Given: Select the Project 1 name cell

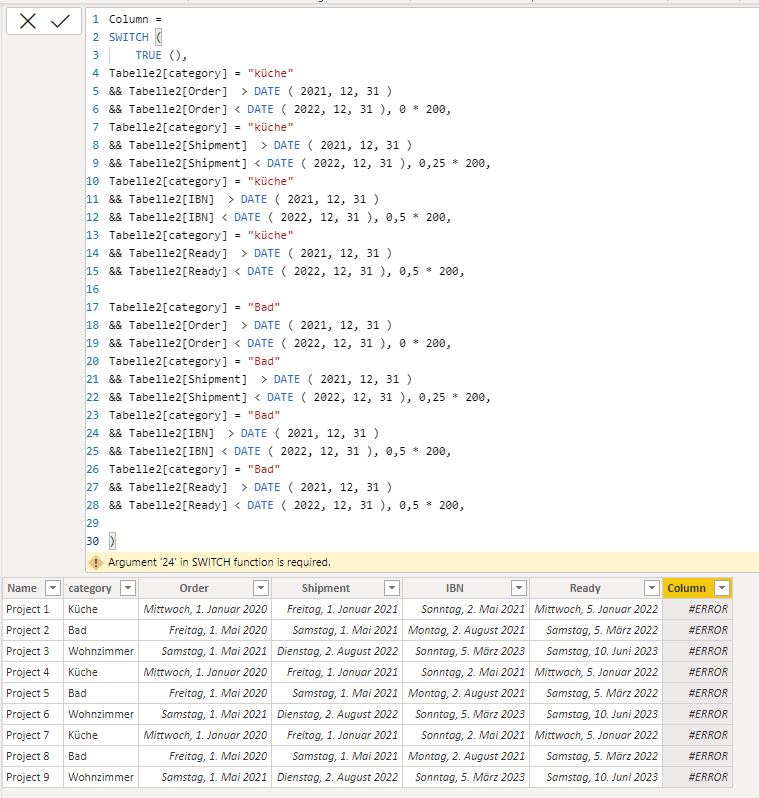Looking at the screenshot, I should (33, 609).
